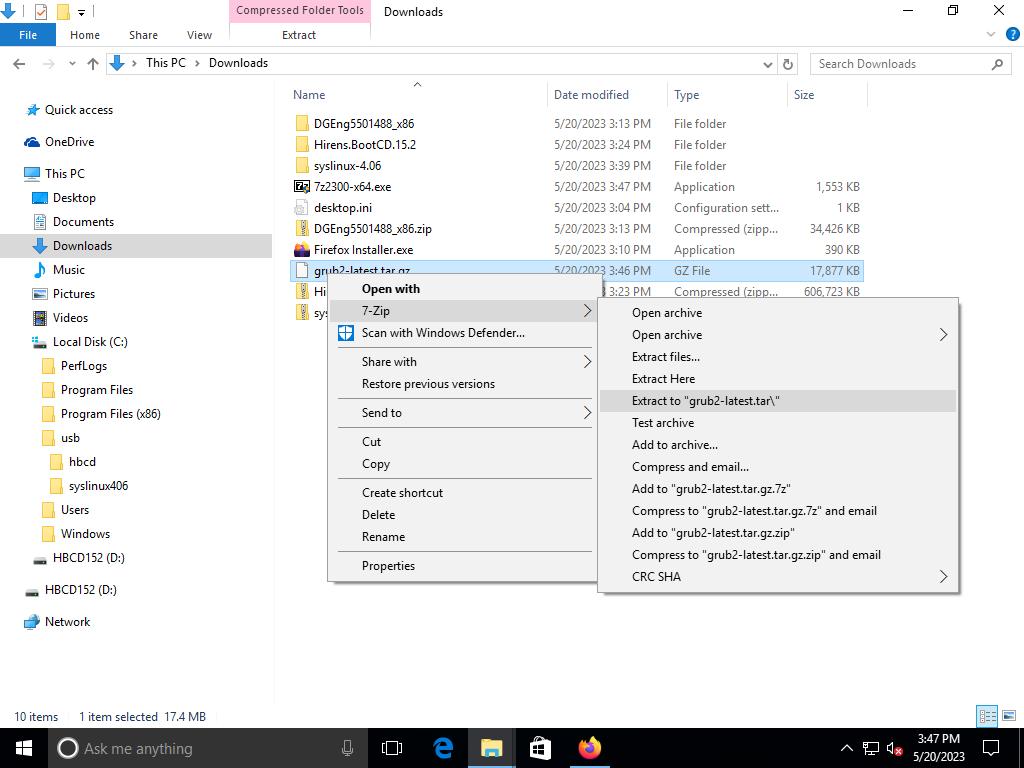
Task: Click the Windows Defender shield icon
Action: (346, 333)
